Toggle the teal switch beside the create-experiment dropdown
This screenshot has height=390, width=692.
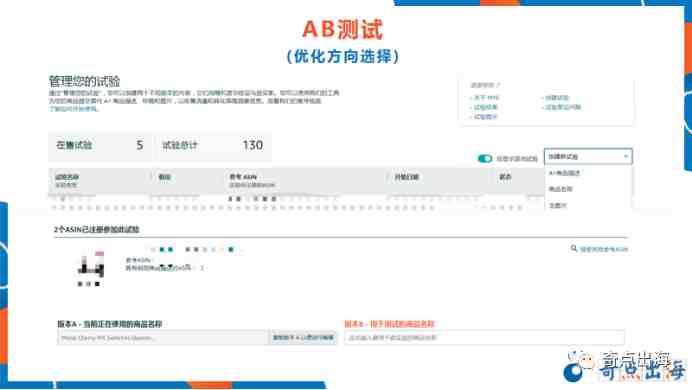pyautogui.click(x=485, y=158)
